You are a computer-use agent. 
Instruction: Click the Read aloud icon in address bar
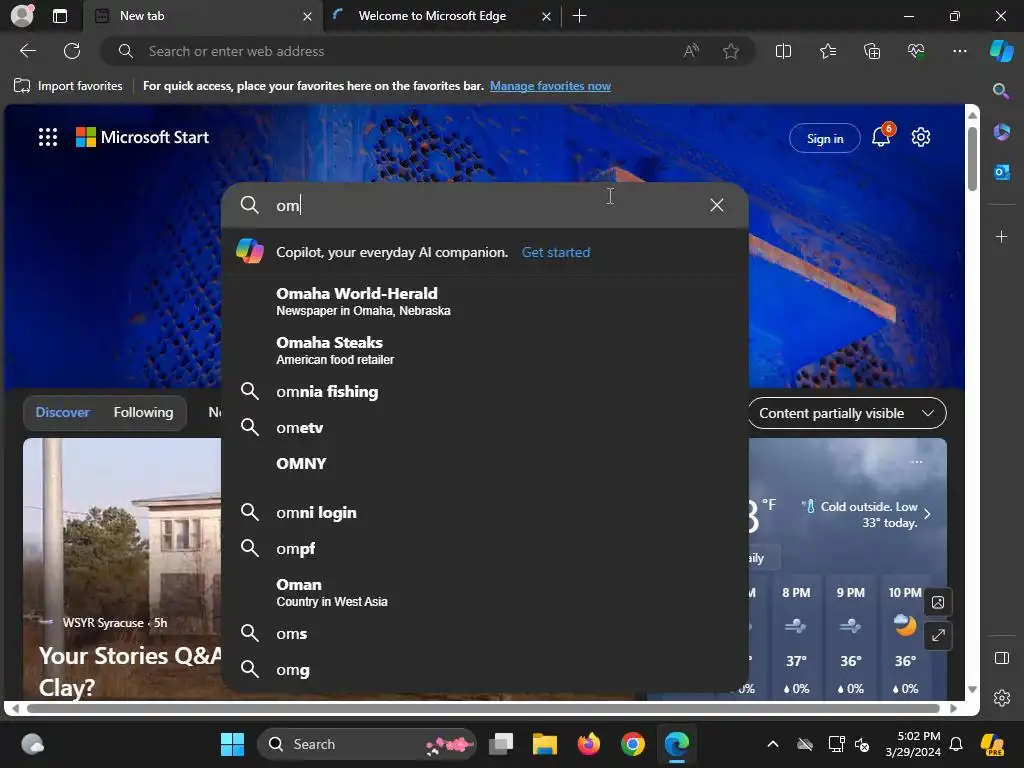pos(691,51)
